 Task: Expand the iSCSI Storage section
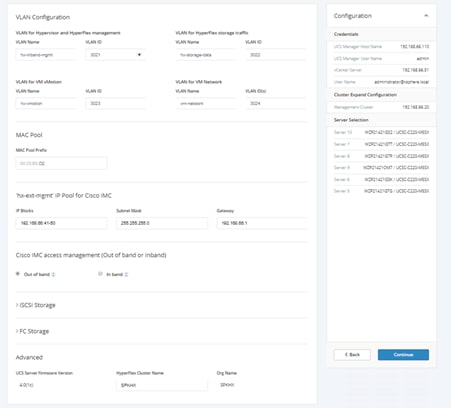pyautogui.click(x=36, y=305)
